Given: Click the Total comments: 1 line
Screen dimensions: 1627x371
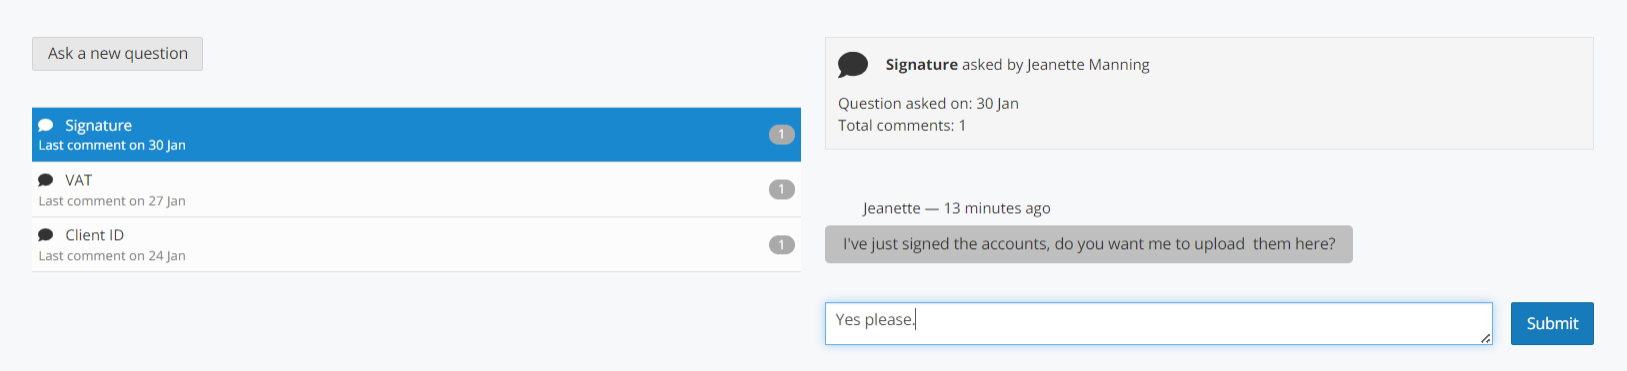Looking at the screenshot, I should coord(902,125).
